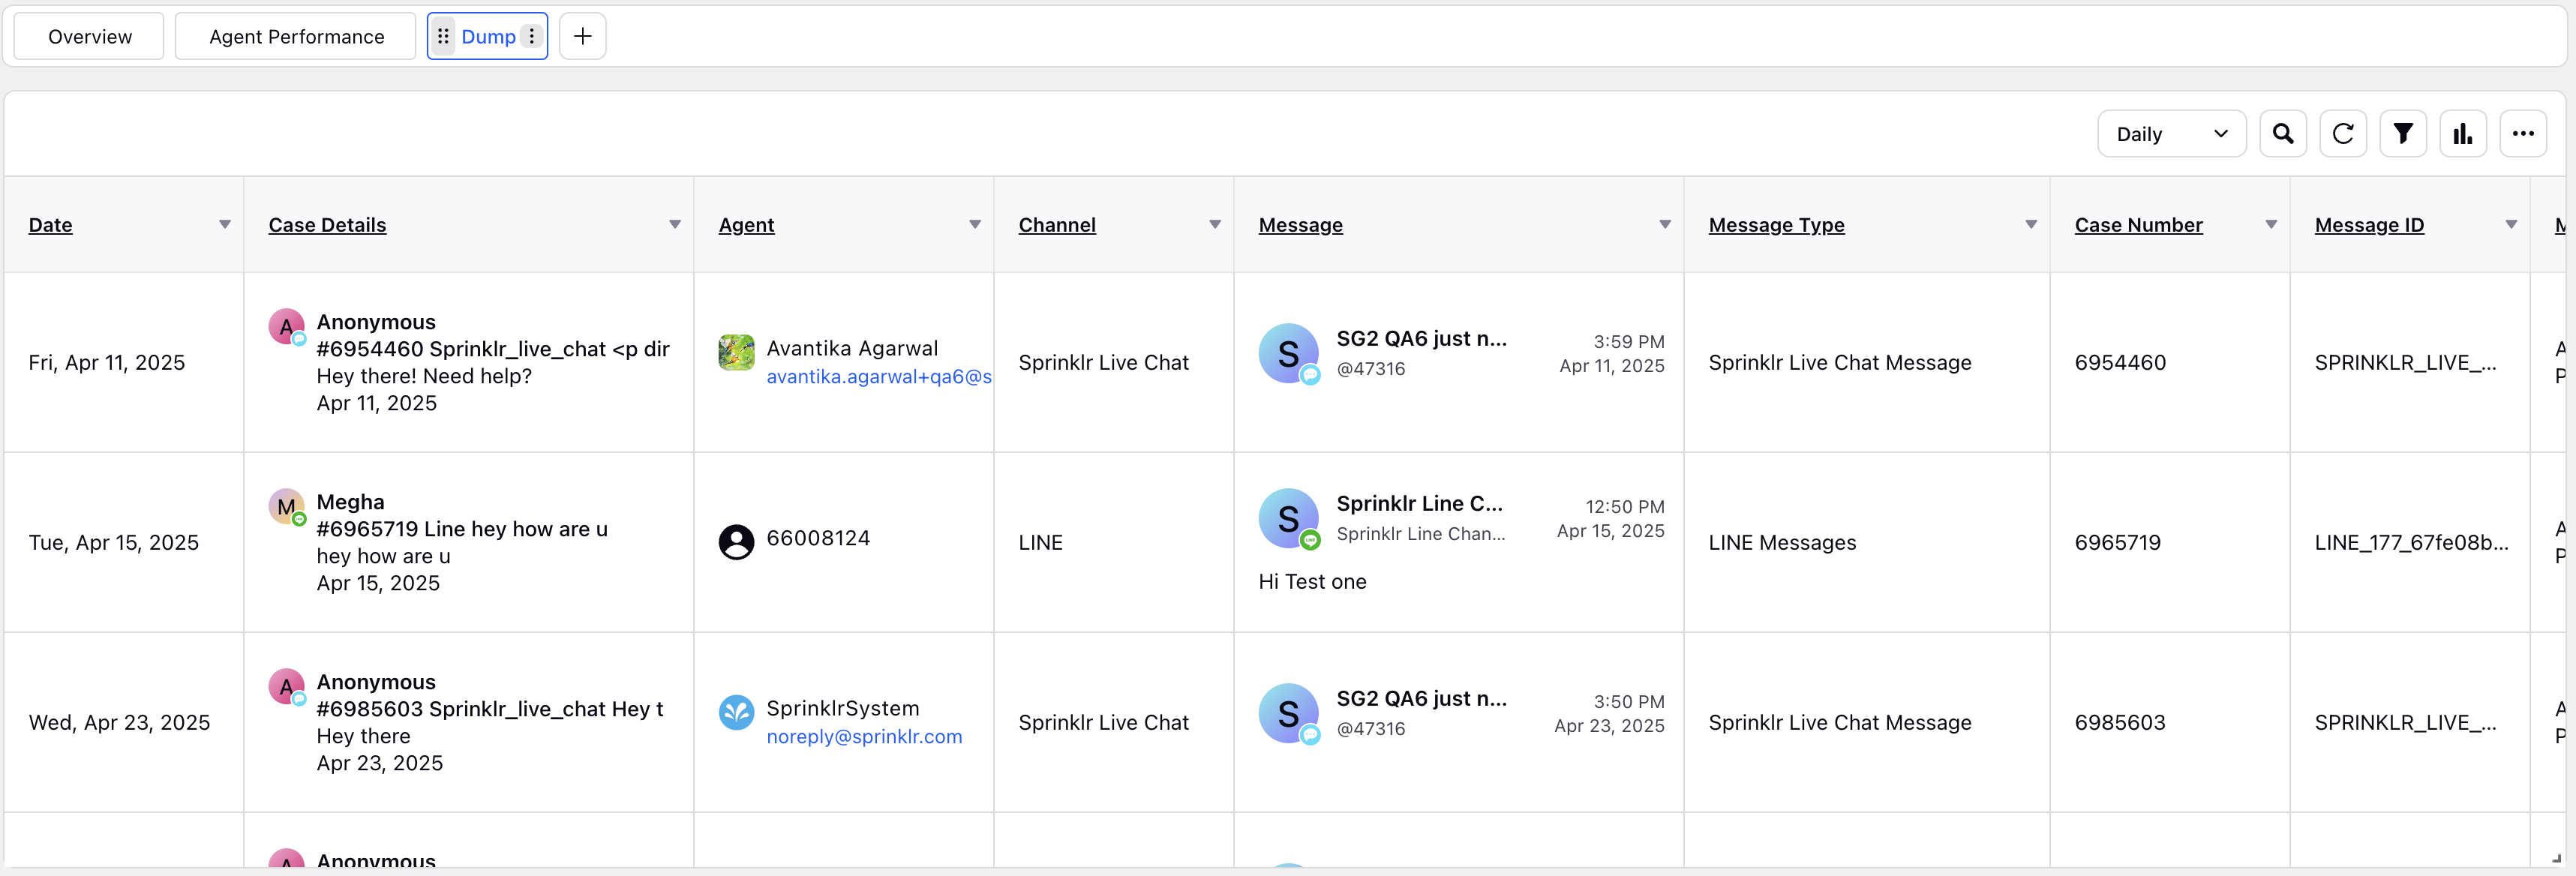Open the Message column dropdown arrow
The height and width of the screenshot is (876, 2576).
pos(1665,225)
